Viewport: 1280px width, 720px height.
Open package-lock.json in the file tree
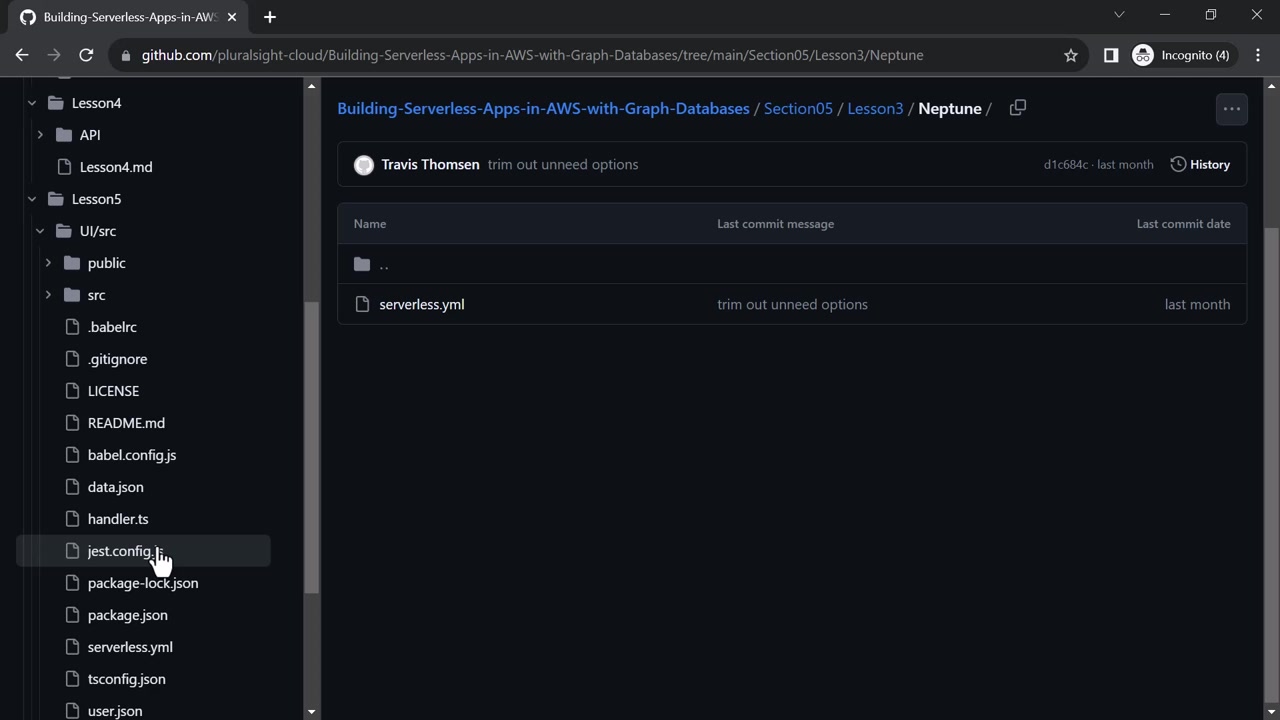[143, 583]
